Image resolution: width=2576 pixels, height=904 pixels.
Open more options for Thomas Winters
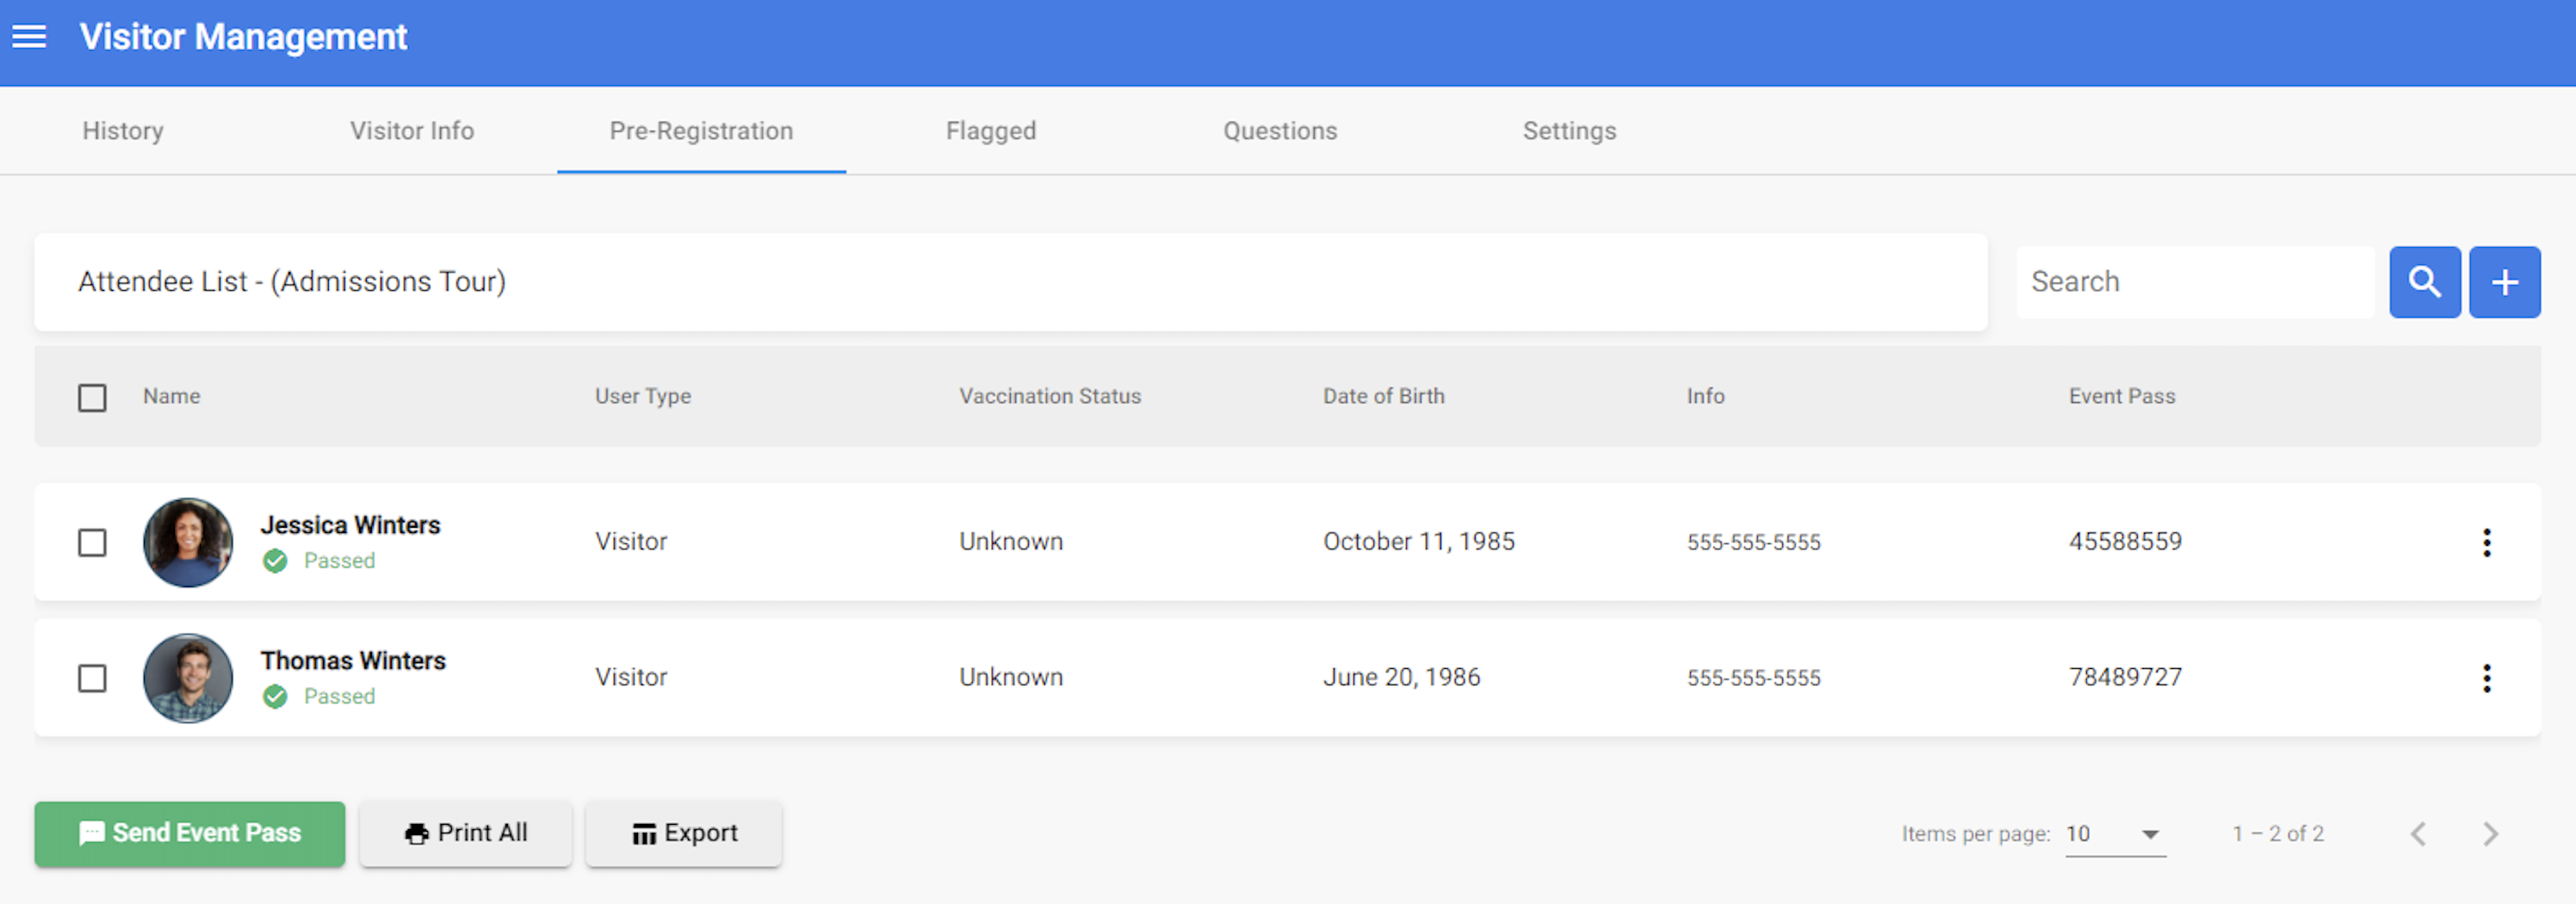point(2486,678)
